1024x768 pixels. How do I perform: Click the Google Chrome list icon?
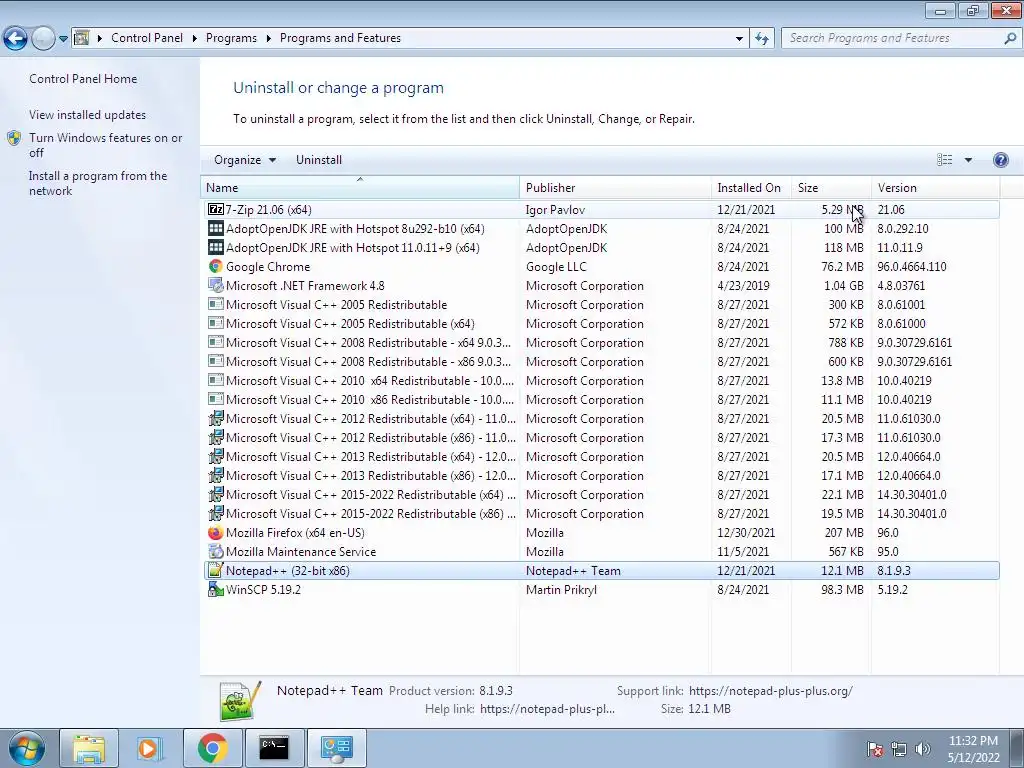tap(216, 266)
